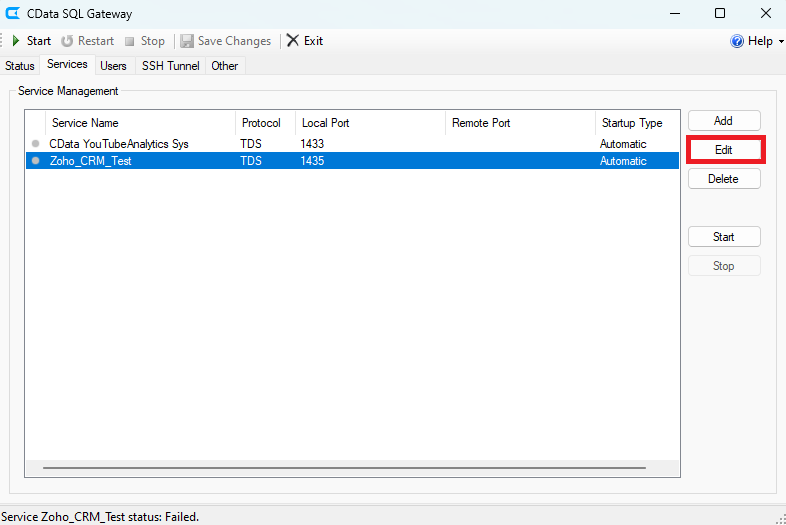
Task: Click the Exit label in top toolbar
Action: [313, 41]
